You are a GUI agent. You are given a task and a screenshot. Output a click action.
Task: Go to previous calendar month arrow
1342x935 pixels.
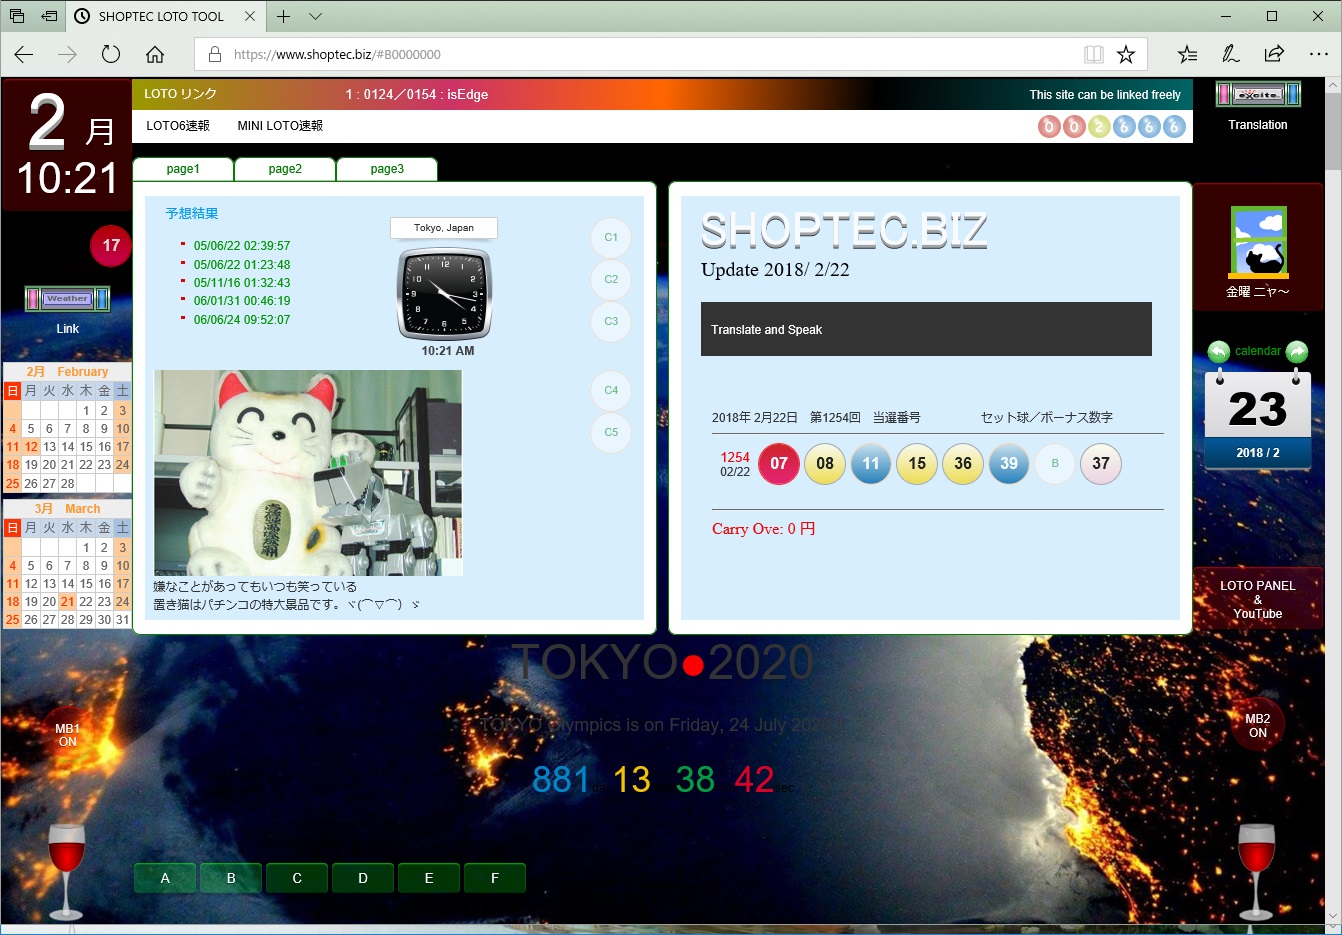click(1218, 352)
